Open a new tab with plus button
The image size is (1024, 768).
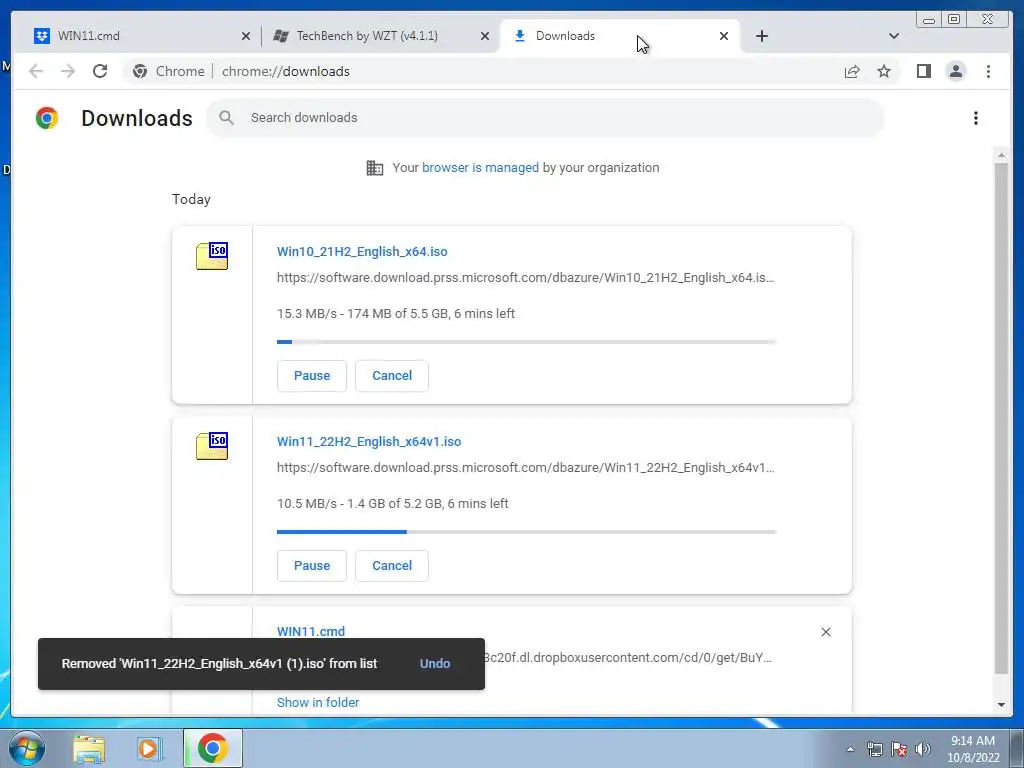pyautogui.click(x=761, y=36)
